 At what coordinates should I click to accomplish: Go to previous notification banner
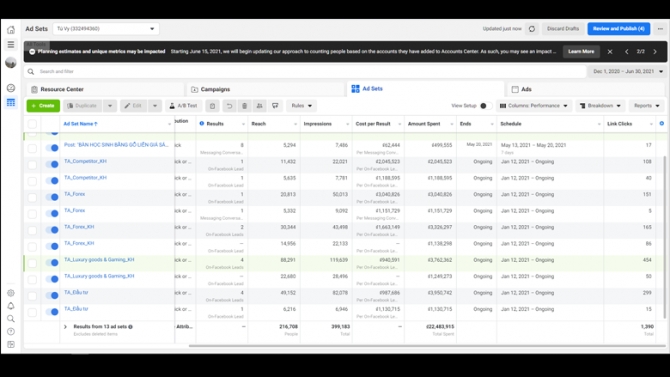click(x=626, y=51)
